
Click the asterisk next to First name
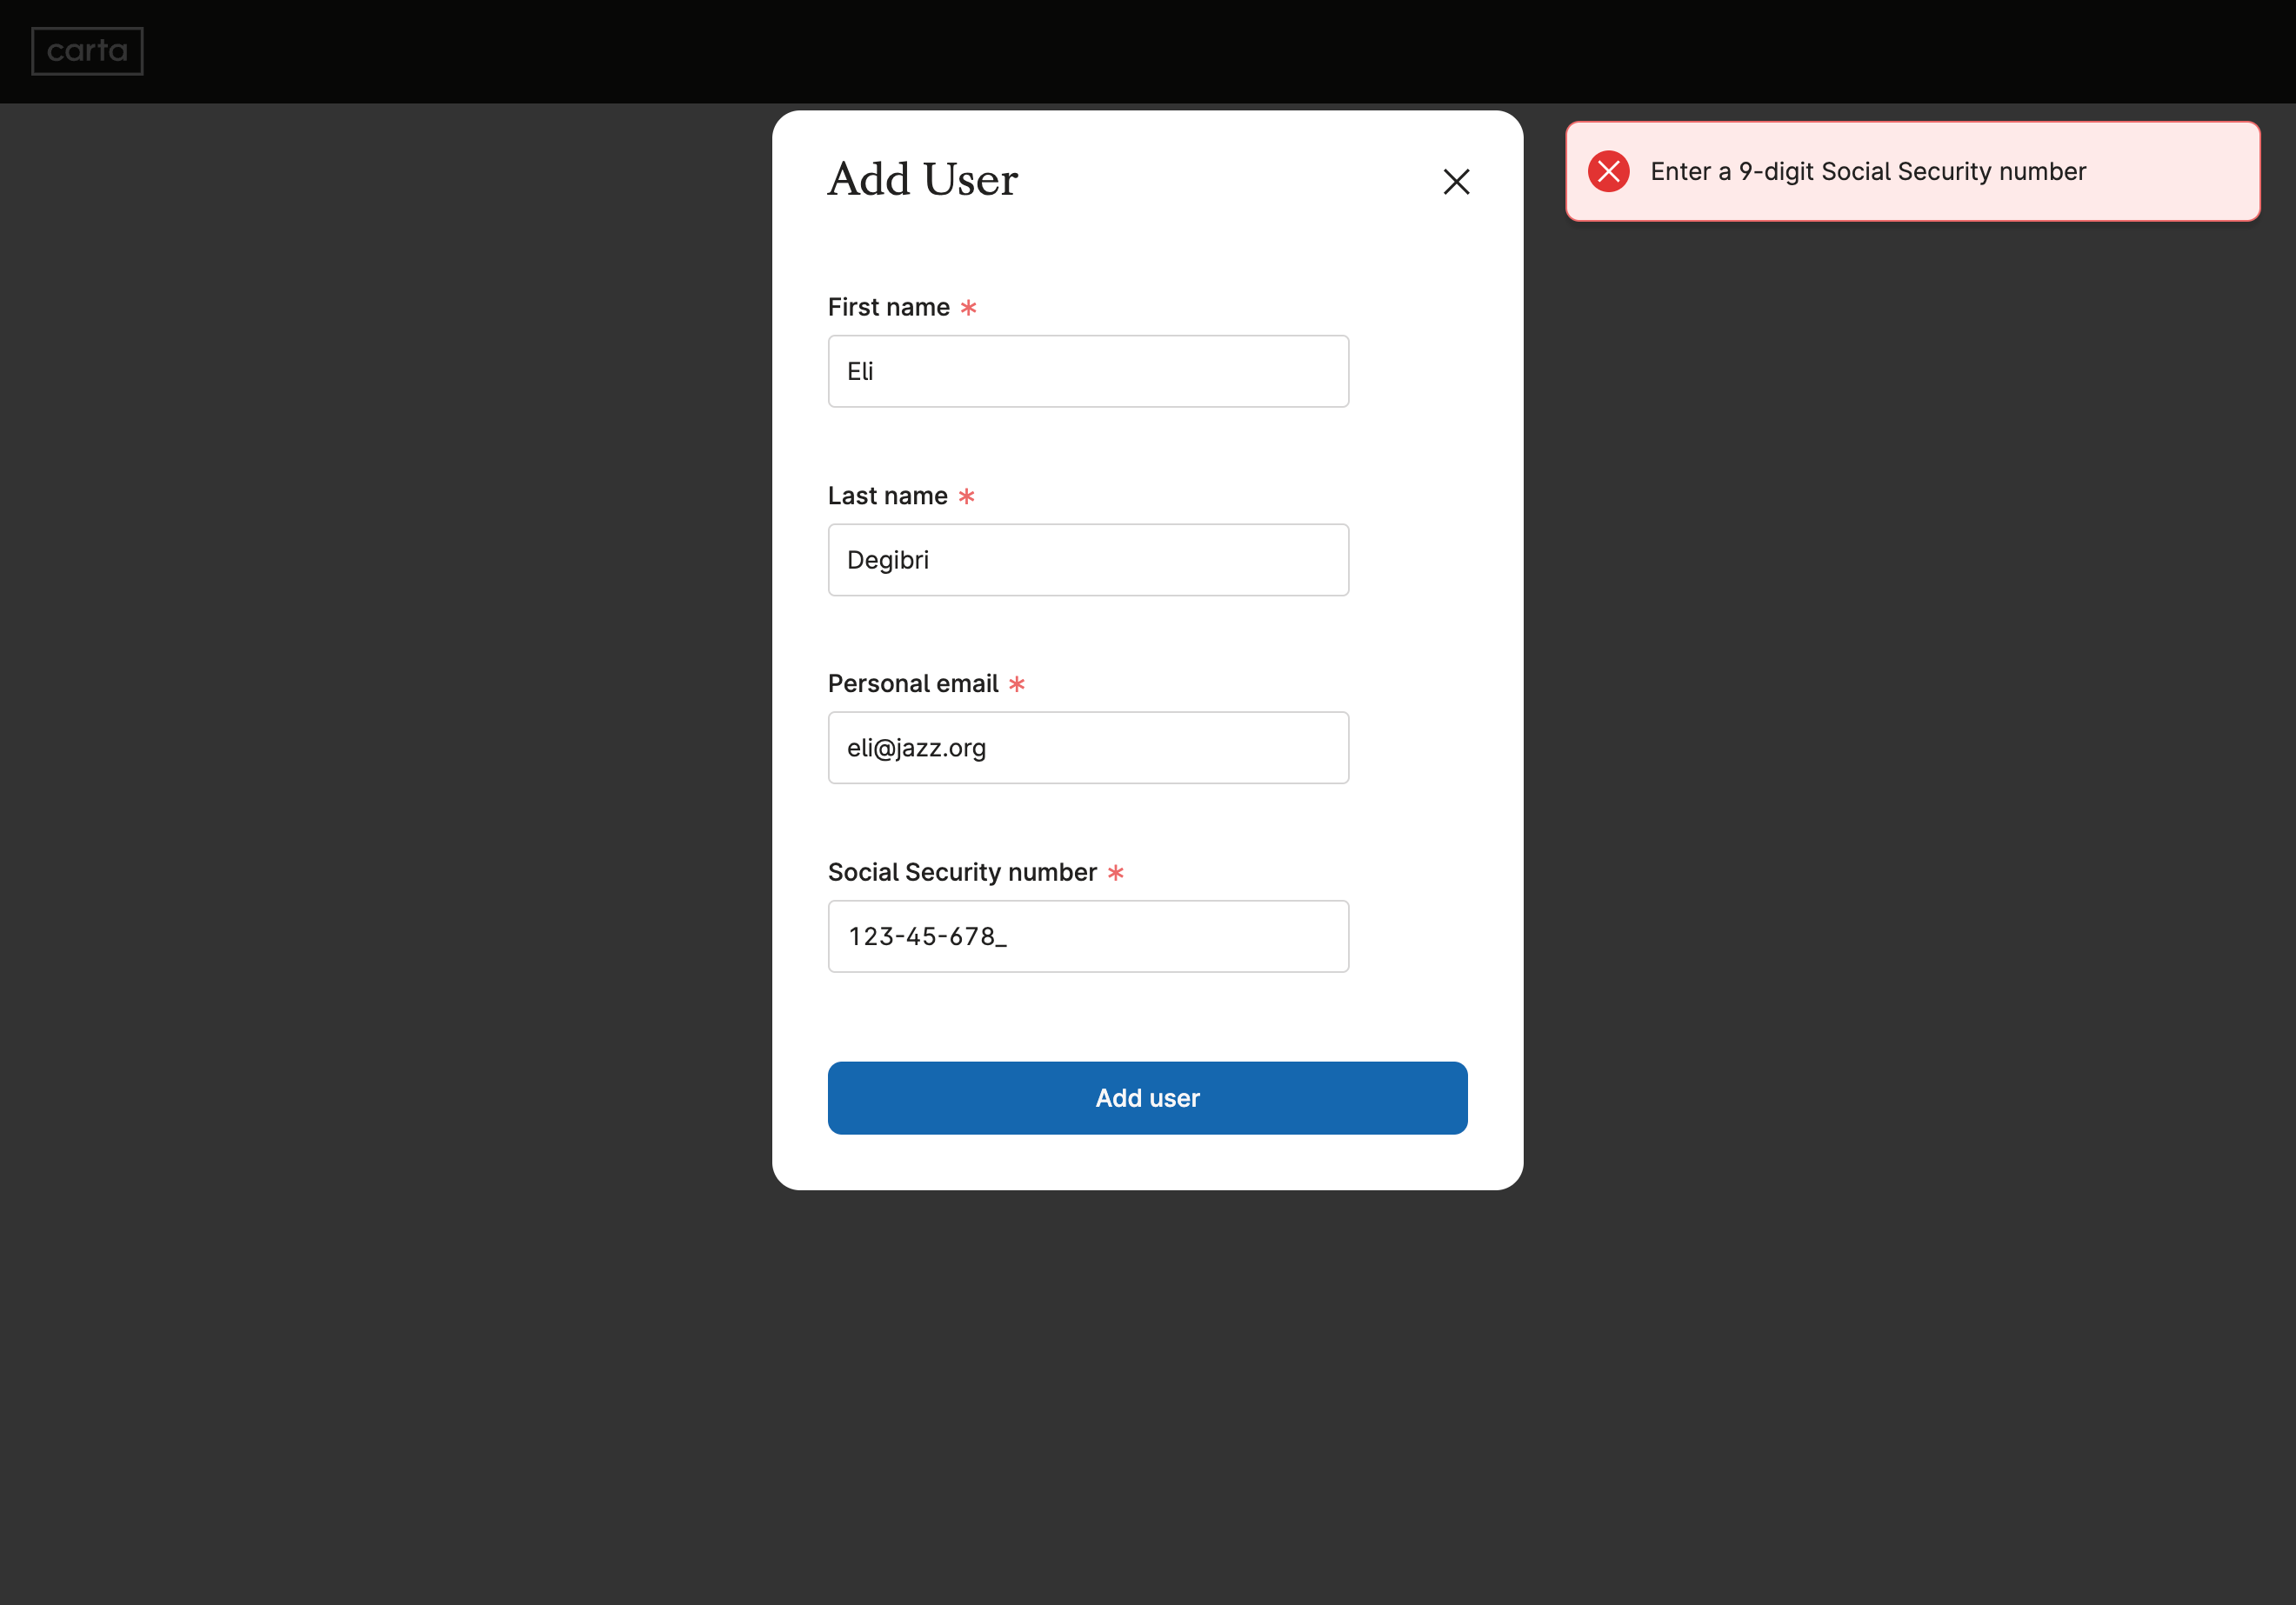968,307
